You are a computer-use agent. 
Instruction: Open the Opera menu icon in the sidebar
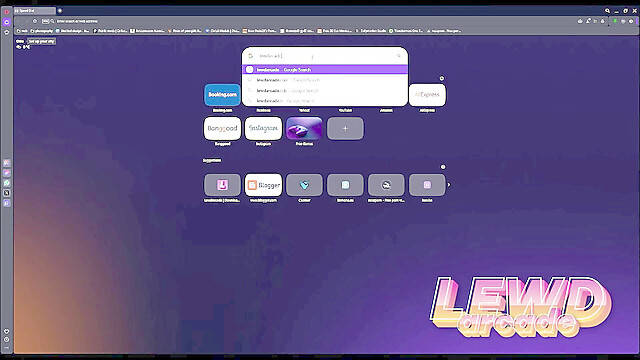7,12
